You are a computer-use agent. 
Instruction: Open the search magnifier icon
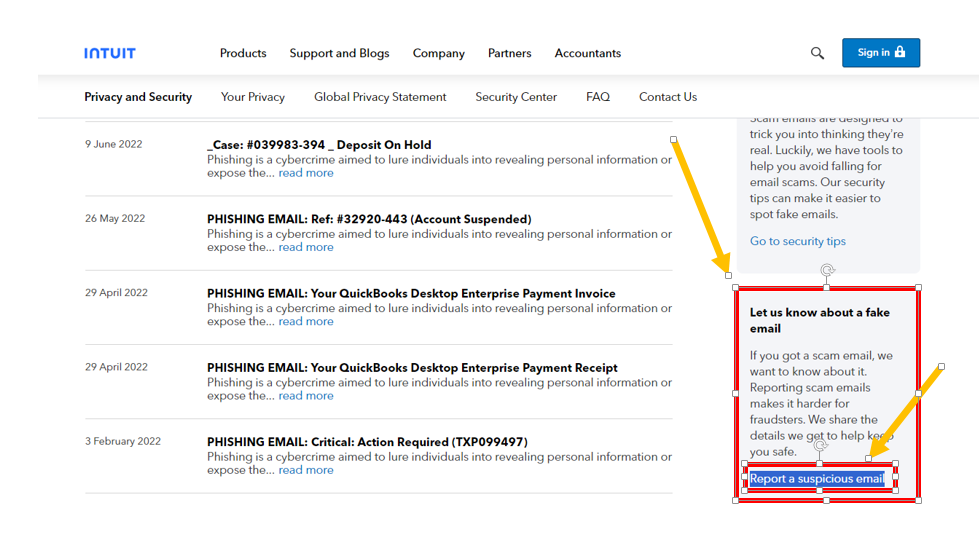pyautogui.click(x=817, y=53)
